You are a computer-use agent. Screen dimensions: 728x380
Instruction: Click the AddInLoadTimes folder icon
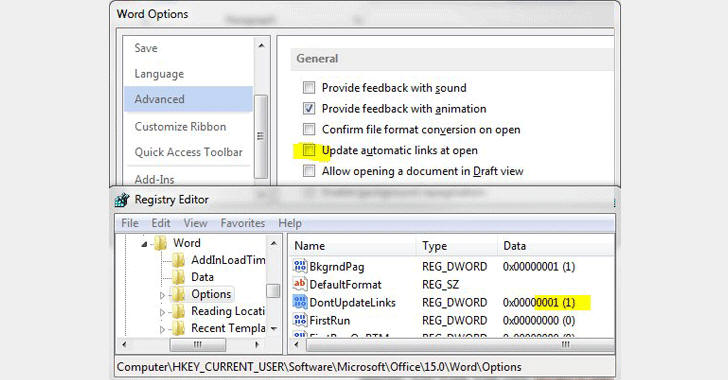click(178, 260)
